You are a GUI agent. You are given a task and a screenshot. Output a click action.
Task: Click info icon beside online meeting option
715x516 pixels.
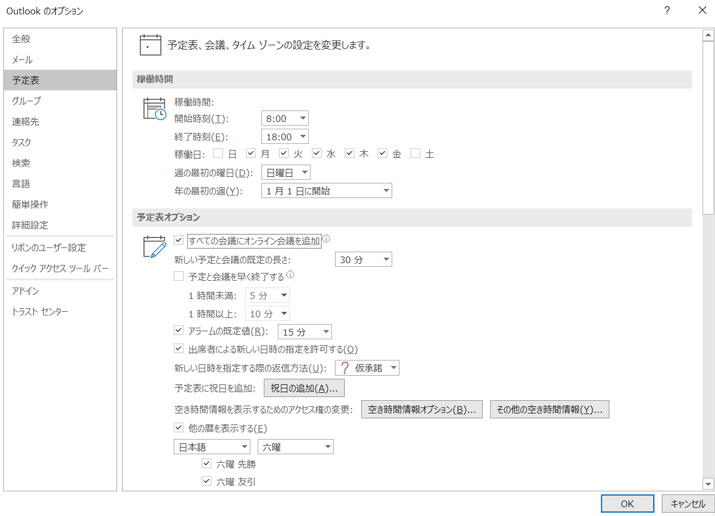click(326, 240)
